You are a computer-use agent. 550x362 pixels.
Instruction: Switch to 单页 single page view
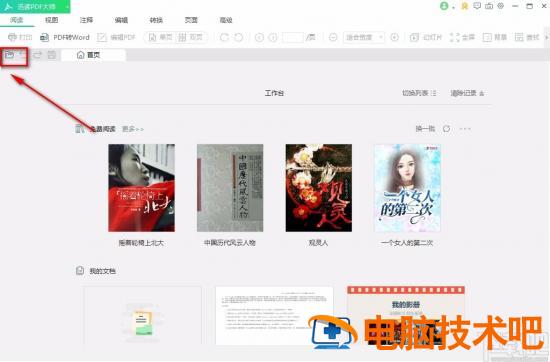[161, 37]
